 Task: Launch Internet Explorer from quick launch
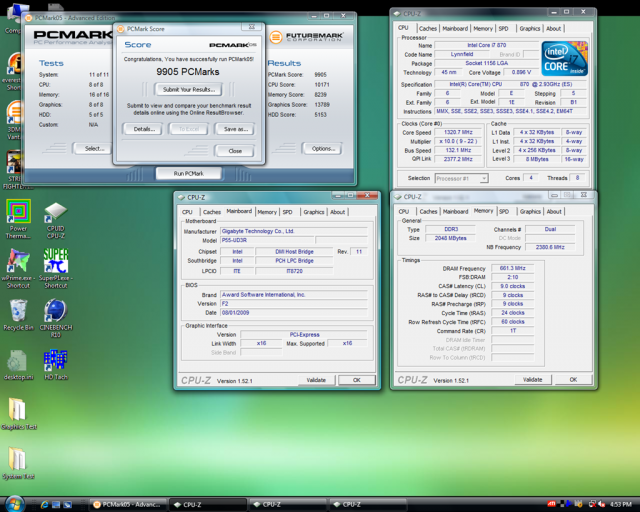point(44,505)
